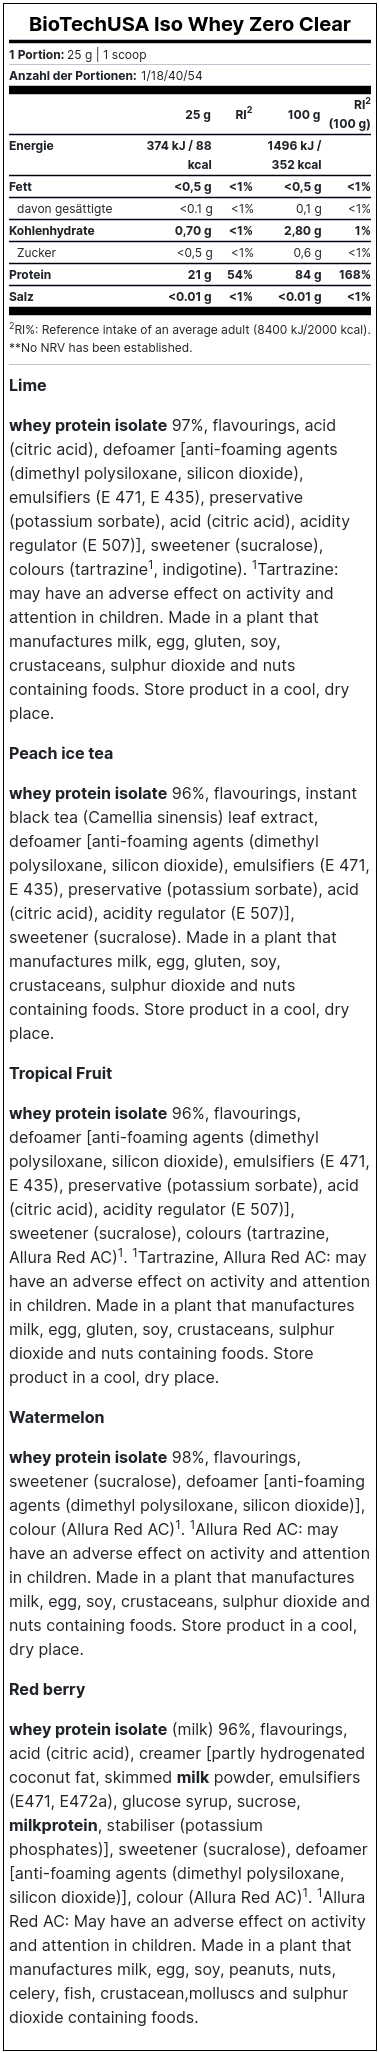Click the Tropical Fruit heading
379x2053 pixels.
(x=60, y=1073)
